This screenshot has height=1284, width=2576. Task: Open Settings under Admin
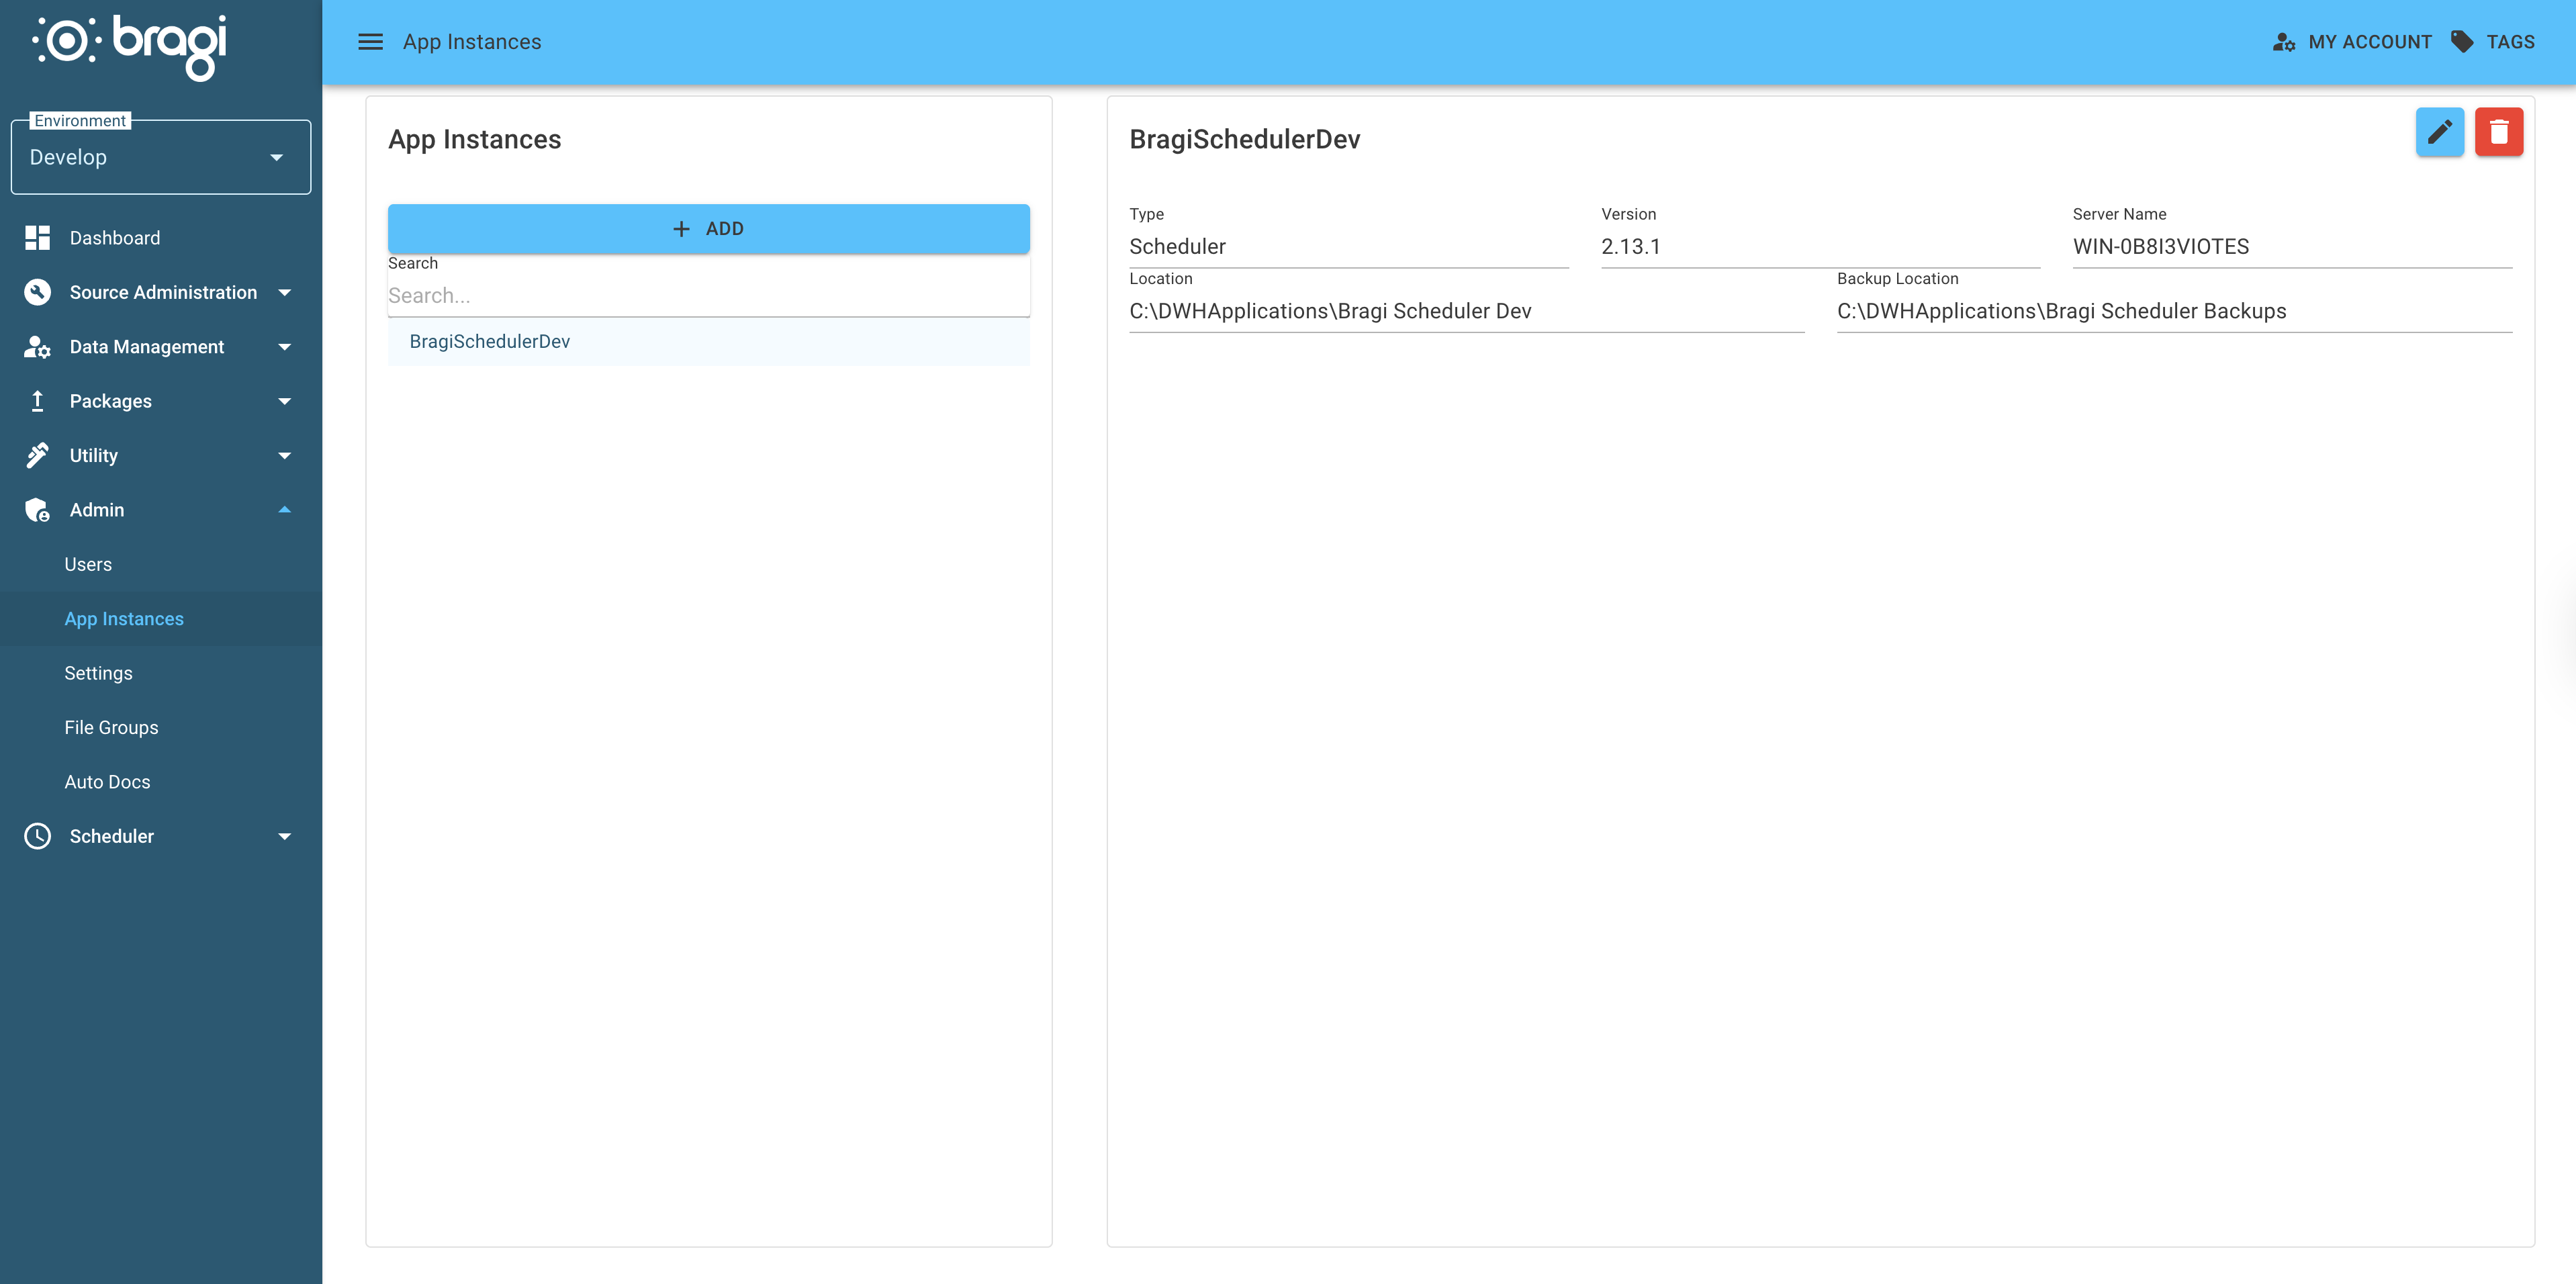(x=161, y=673)
